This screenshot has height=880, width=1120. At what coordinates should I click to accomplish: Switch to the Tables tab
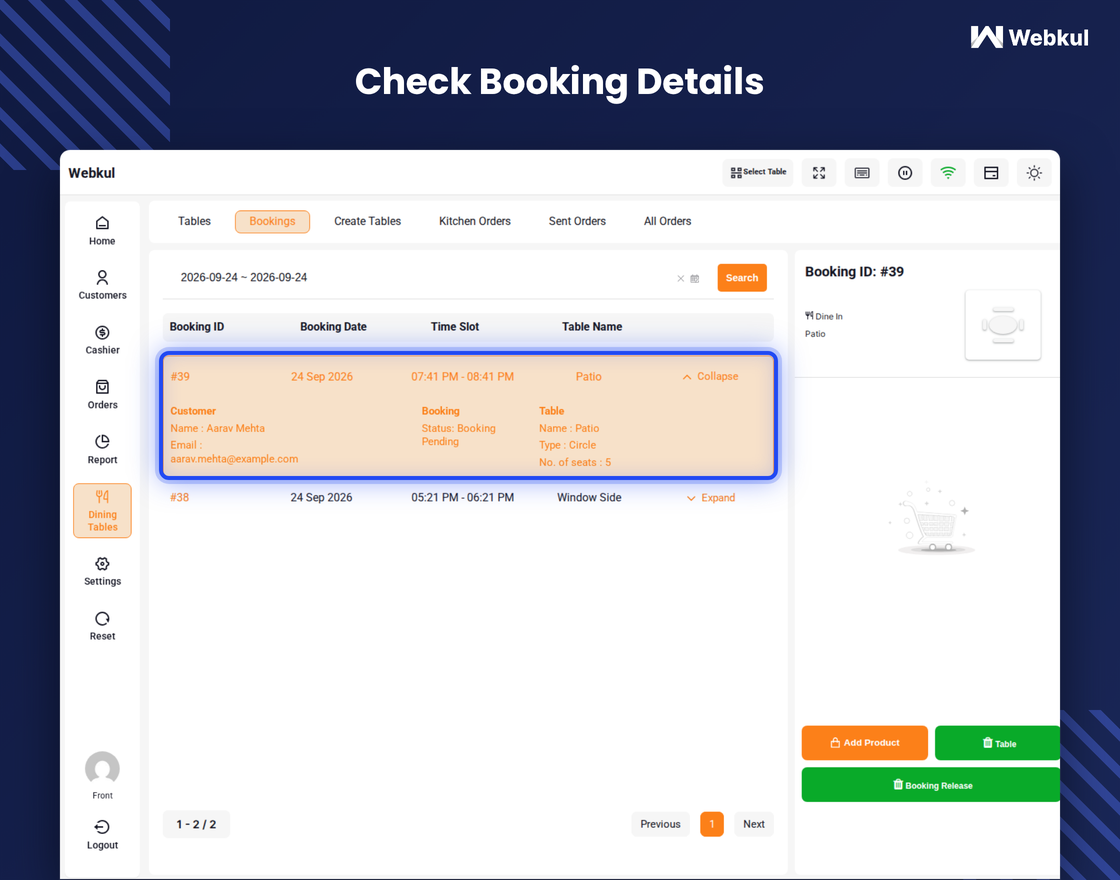coord(194,221)
